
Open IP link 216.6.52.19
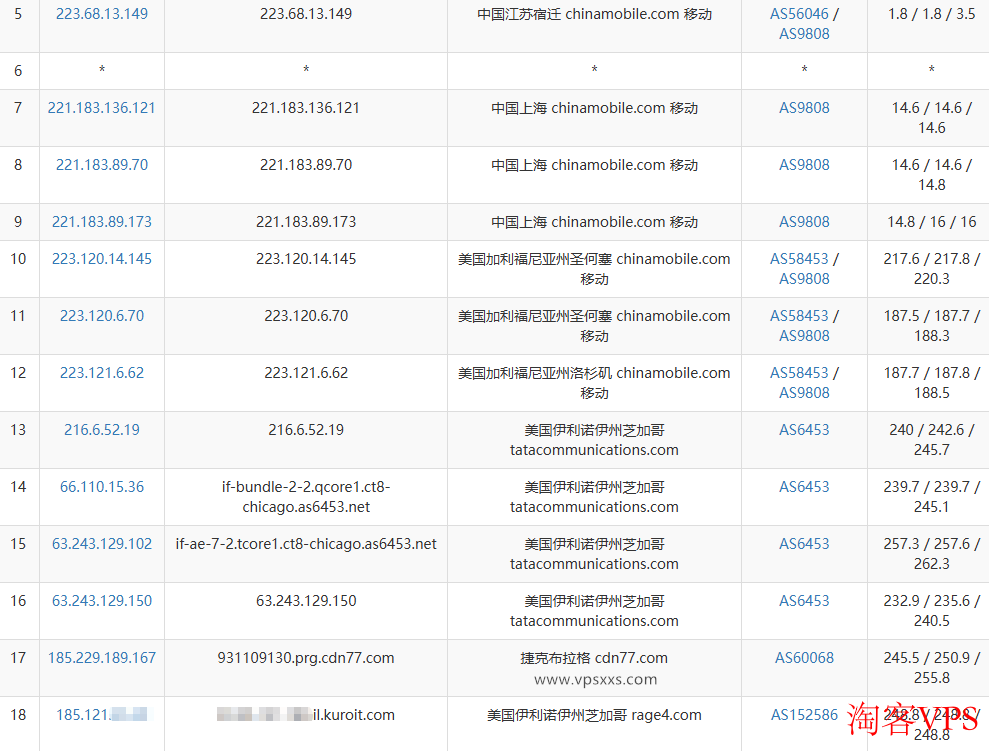(102, 430)
